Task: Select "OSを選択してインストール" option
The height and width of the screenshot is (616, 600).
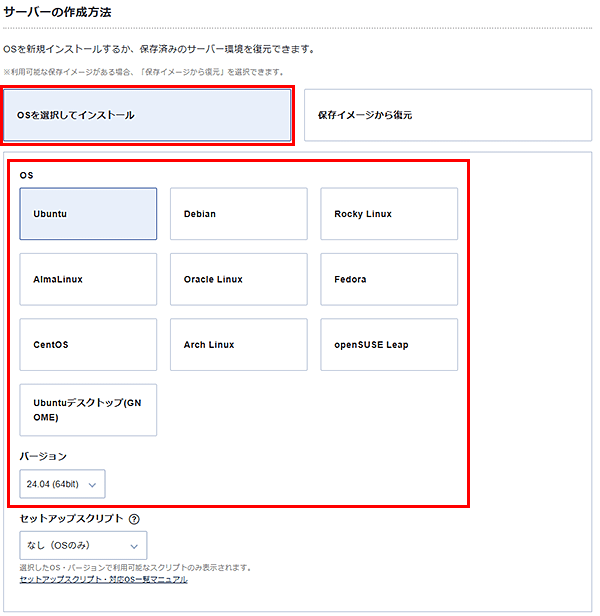Action: [147, 115]
